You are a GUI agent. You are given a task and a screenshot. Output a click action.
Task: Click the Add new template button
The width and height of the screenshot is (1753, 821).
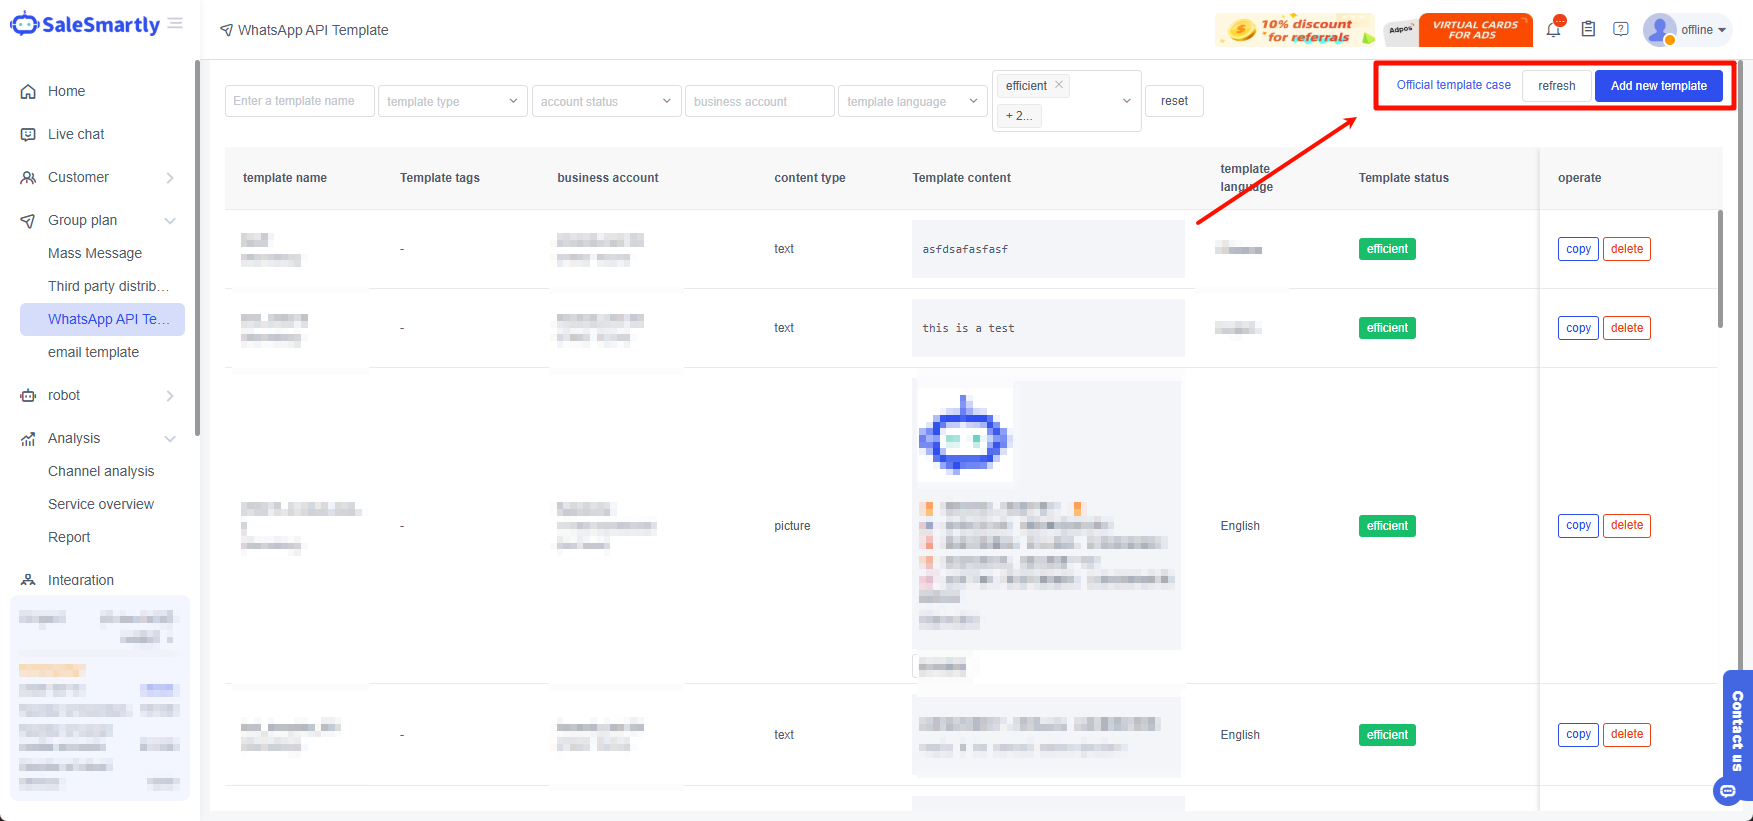[1658, 86]
